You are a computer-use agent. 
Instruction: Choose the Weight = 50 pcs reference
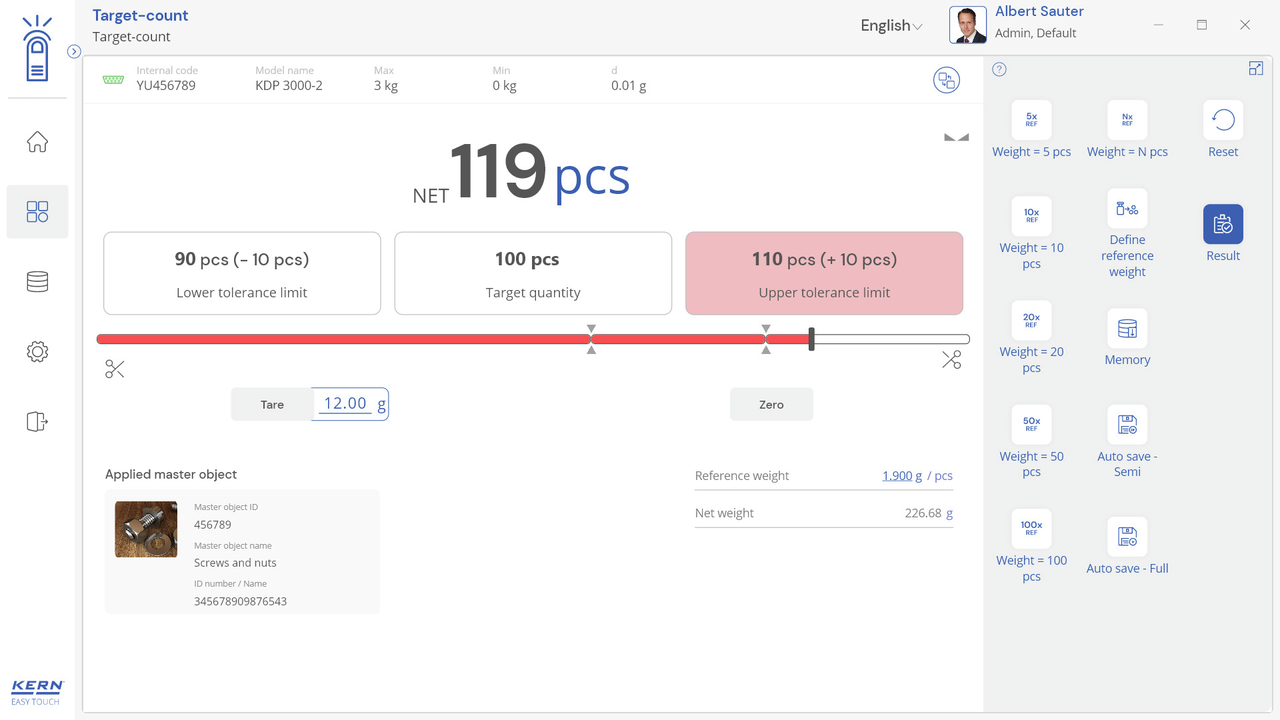pos(1031,425)
